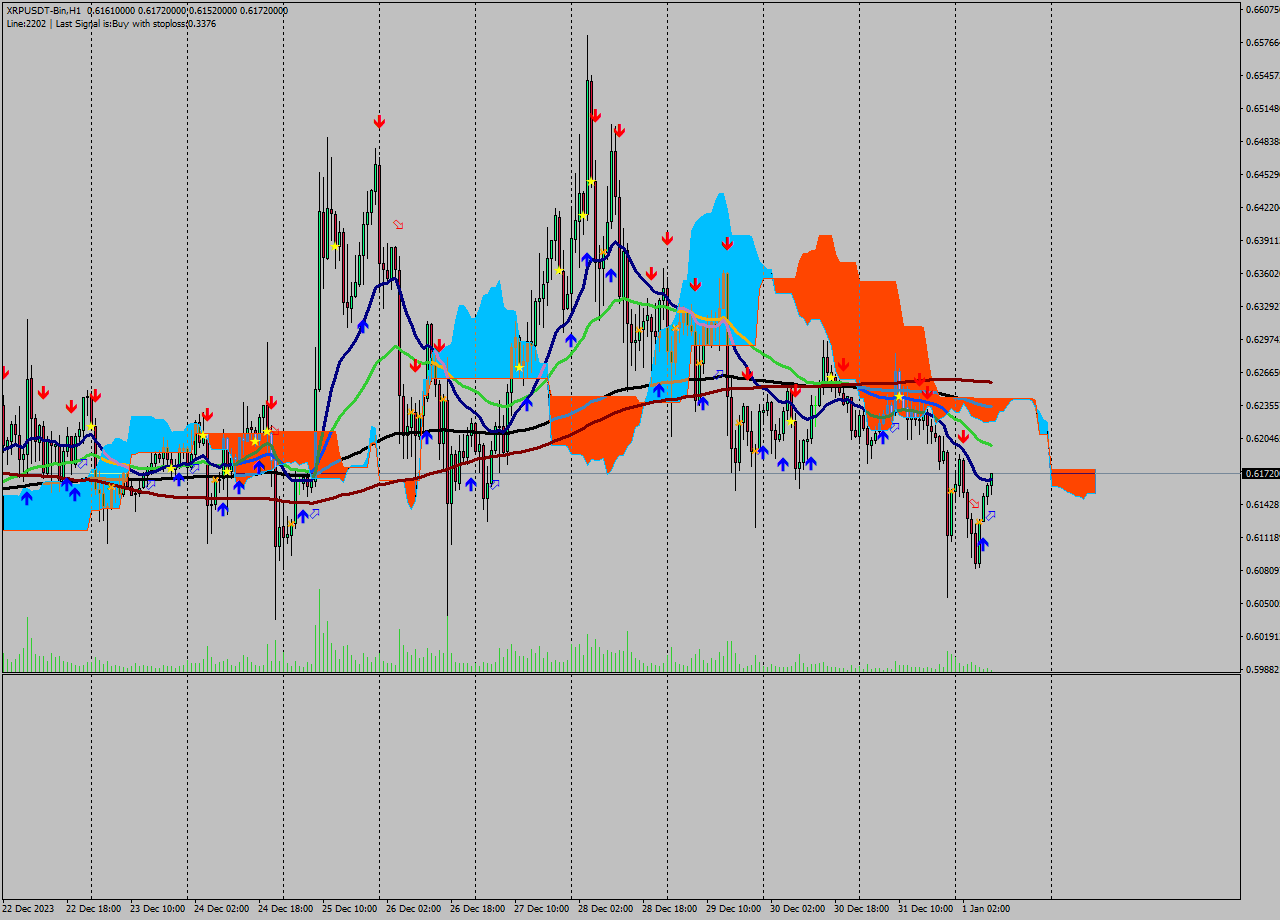
Task: Click the 0.62046 price axis label
Action: click(x=1262, y=439)
